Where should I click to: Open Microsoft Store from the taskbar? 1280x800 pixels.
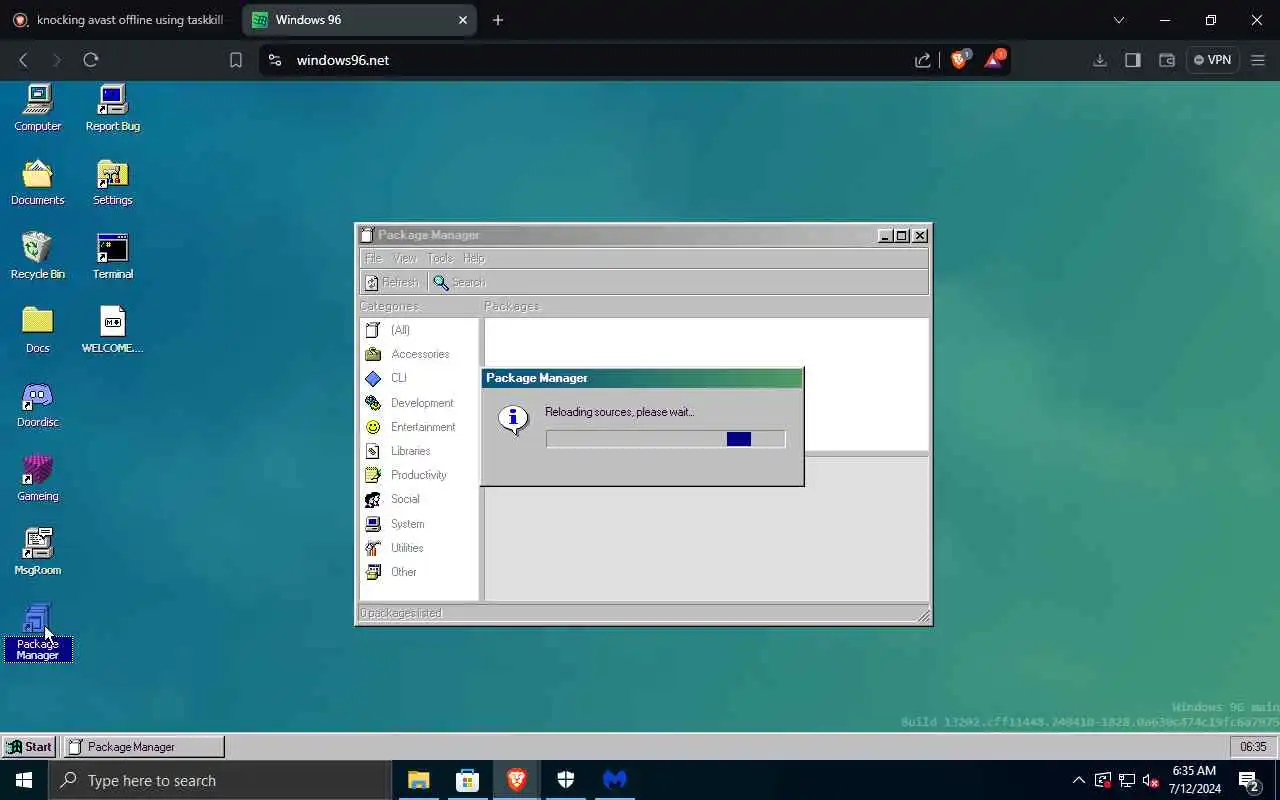pos(467,780)
